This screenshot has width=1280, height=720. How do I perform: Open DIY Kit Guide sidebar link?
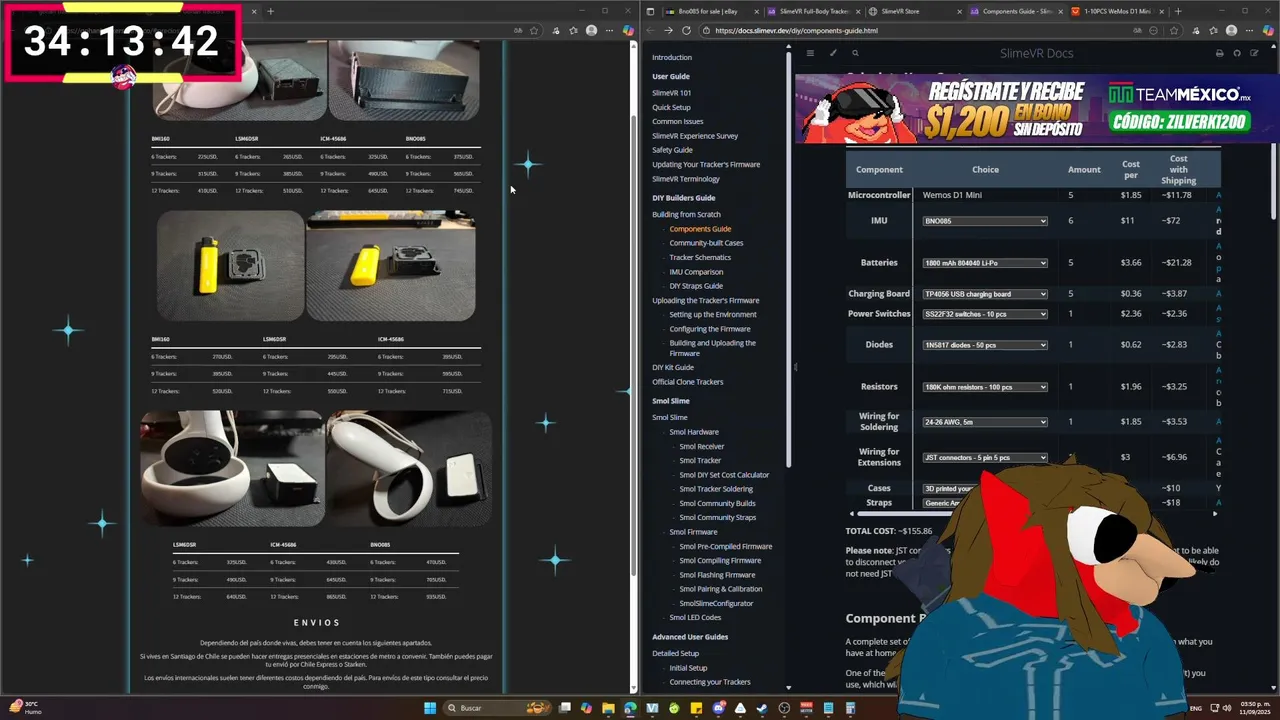pos(673,367)
